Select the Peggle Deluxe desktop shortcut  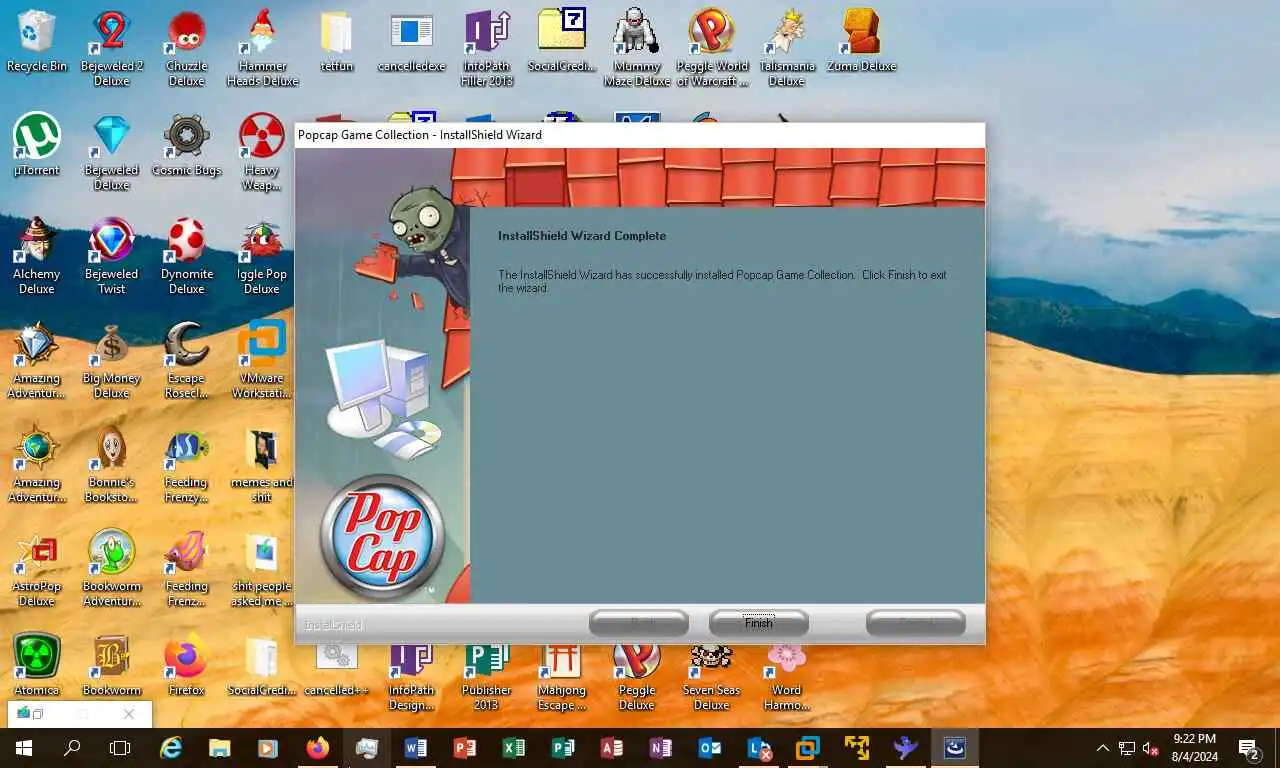637,675
